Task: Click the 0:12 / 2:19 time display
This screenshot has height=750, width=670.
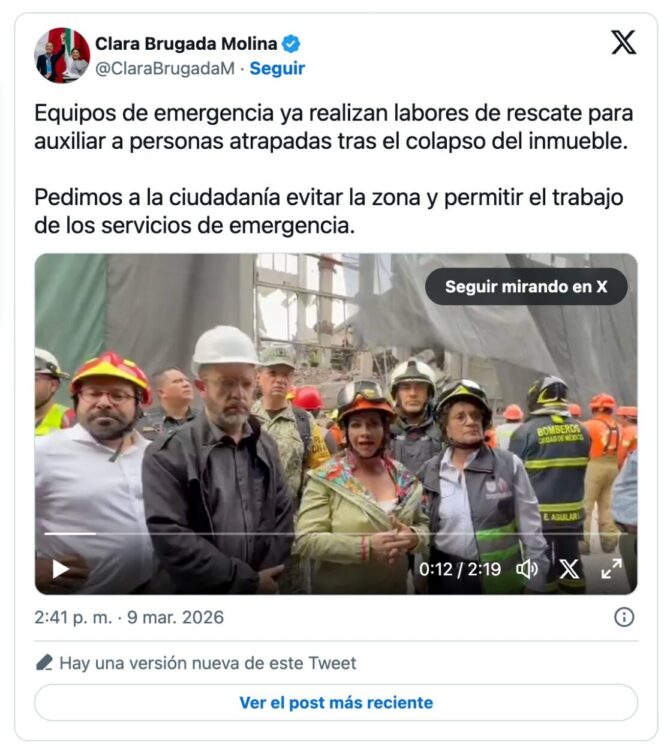Action: pyautogui.click(x=460, y=569)
